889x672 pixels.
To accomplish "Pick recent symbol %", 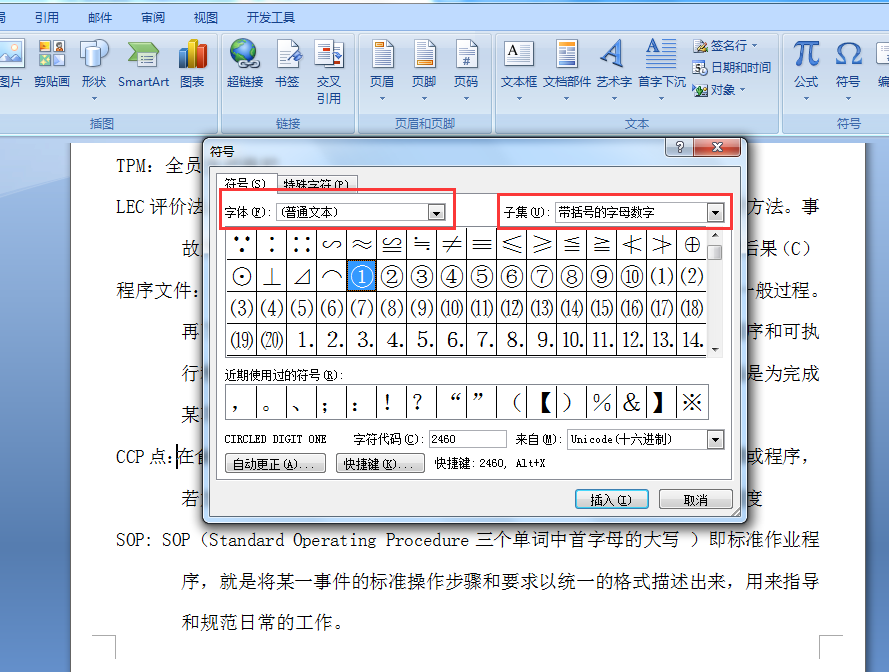I will [602, 403].
